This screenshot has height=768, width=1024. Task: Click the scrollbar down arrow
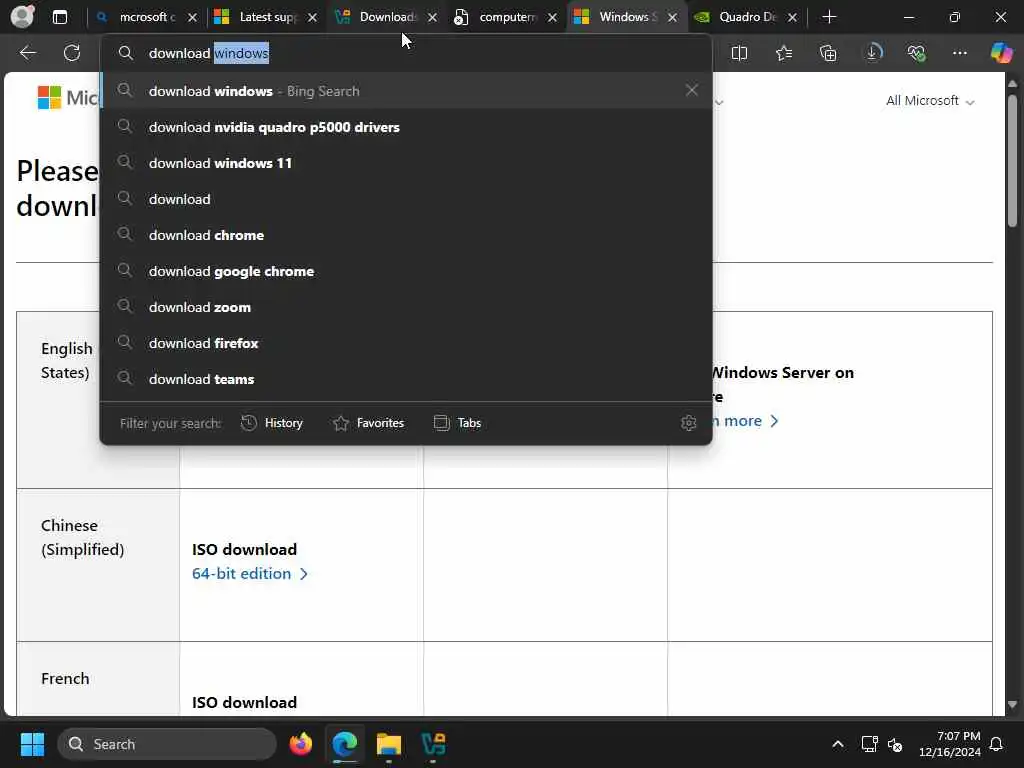[x=1012, y=705]
